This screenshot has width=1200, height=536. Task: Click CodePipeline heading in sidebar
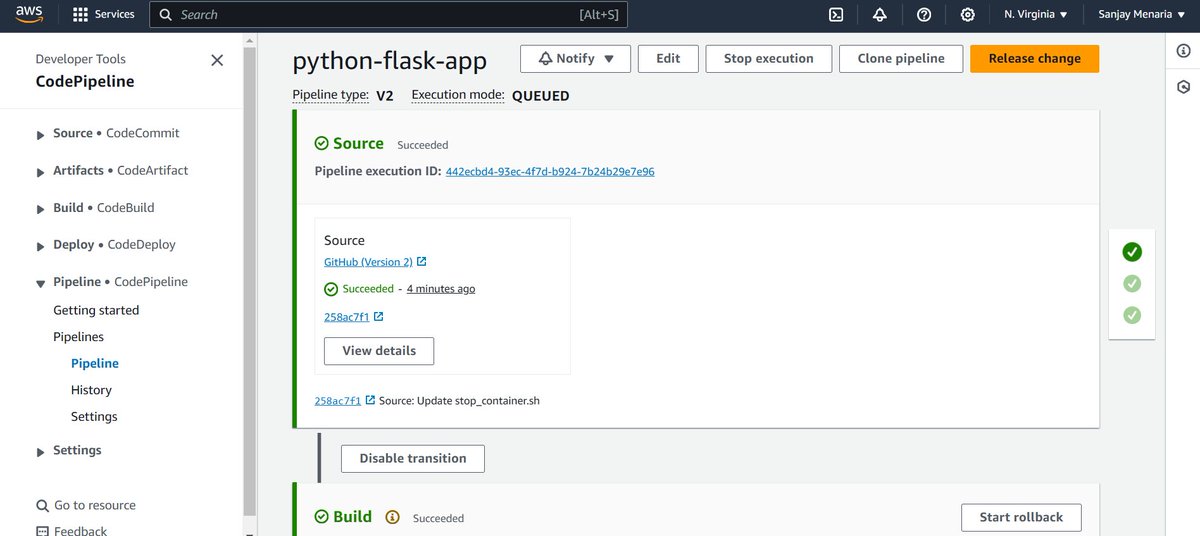pyautogui.click(x=85, y=82)
